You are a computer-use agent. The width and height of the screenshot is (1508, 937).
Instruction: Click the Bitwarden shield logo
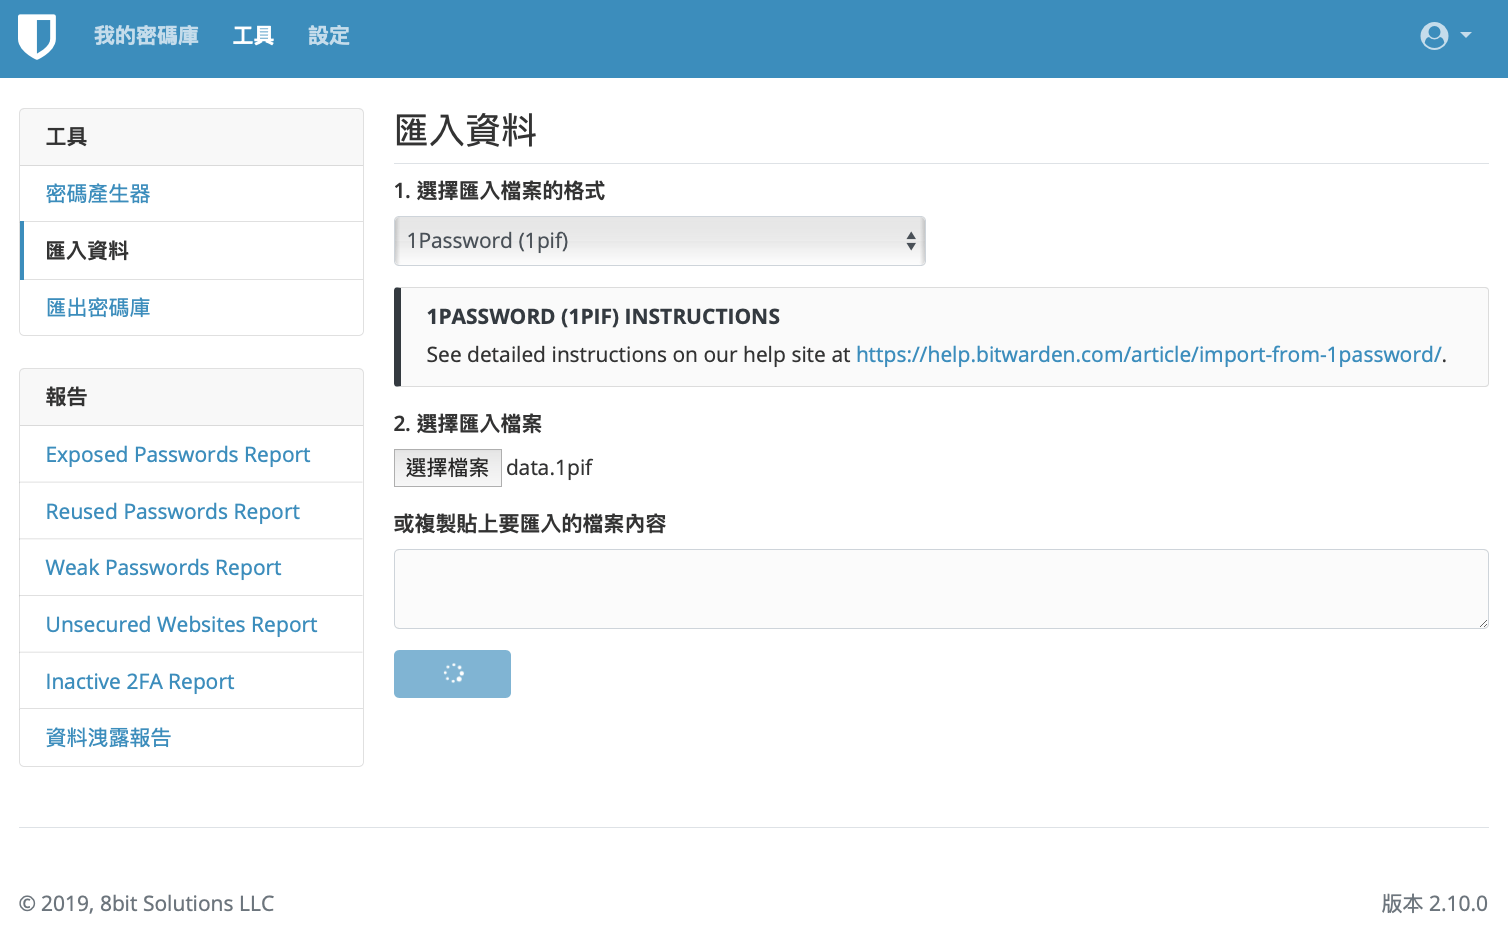click(37, 37)
